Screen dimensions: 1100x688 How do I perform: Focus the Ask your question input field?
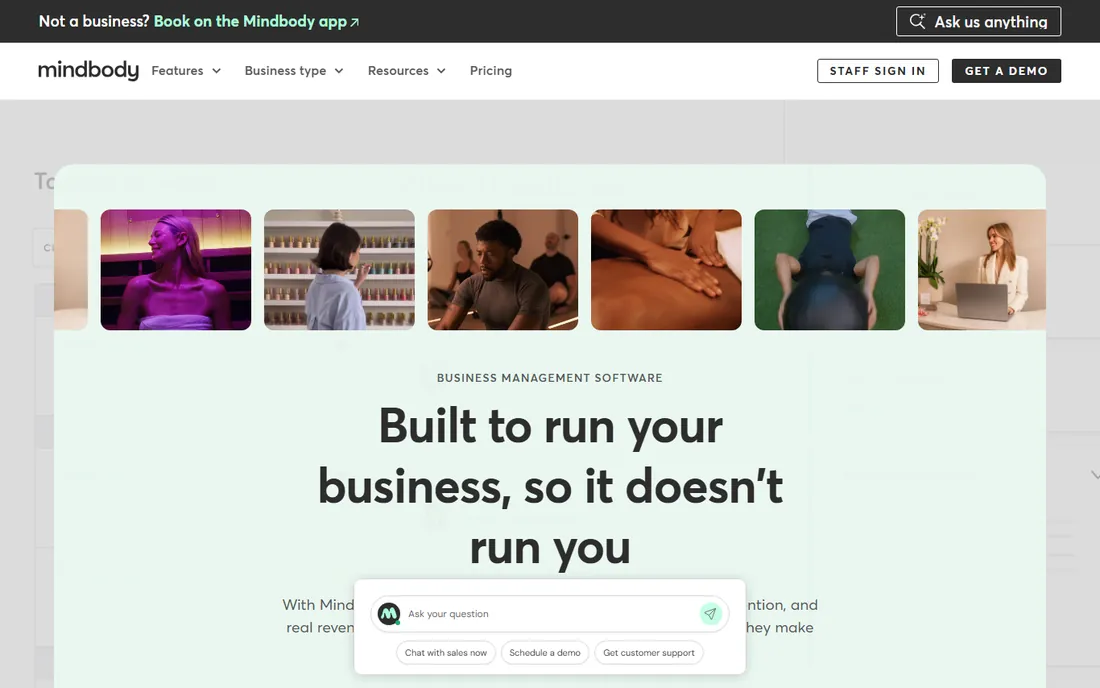pyautogui.click(x=551, y=614)
